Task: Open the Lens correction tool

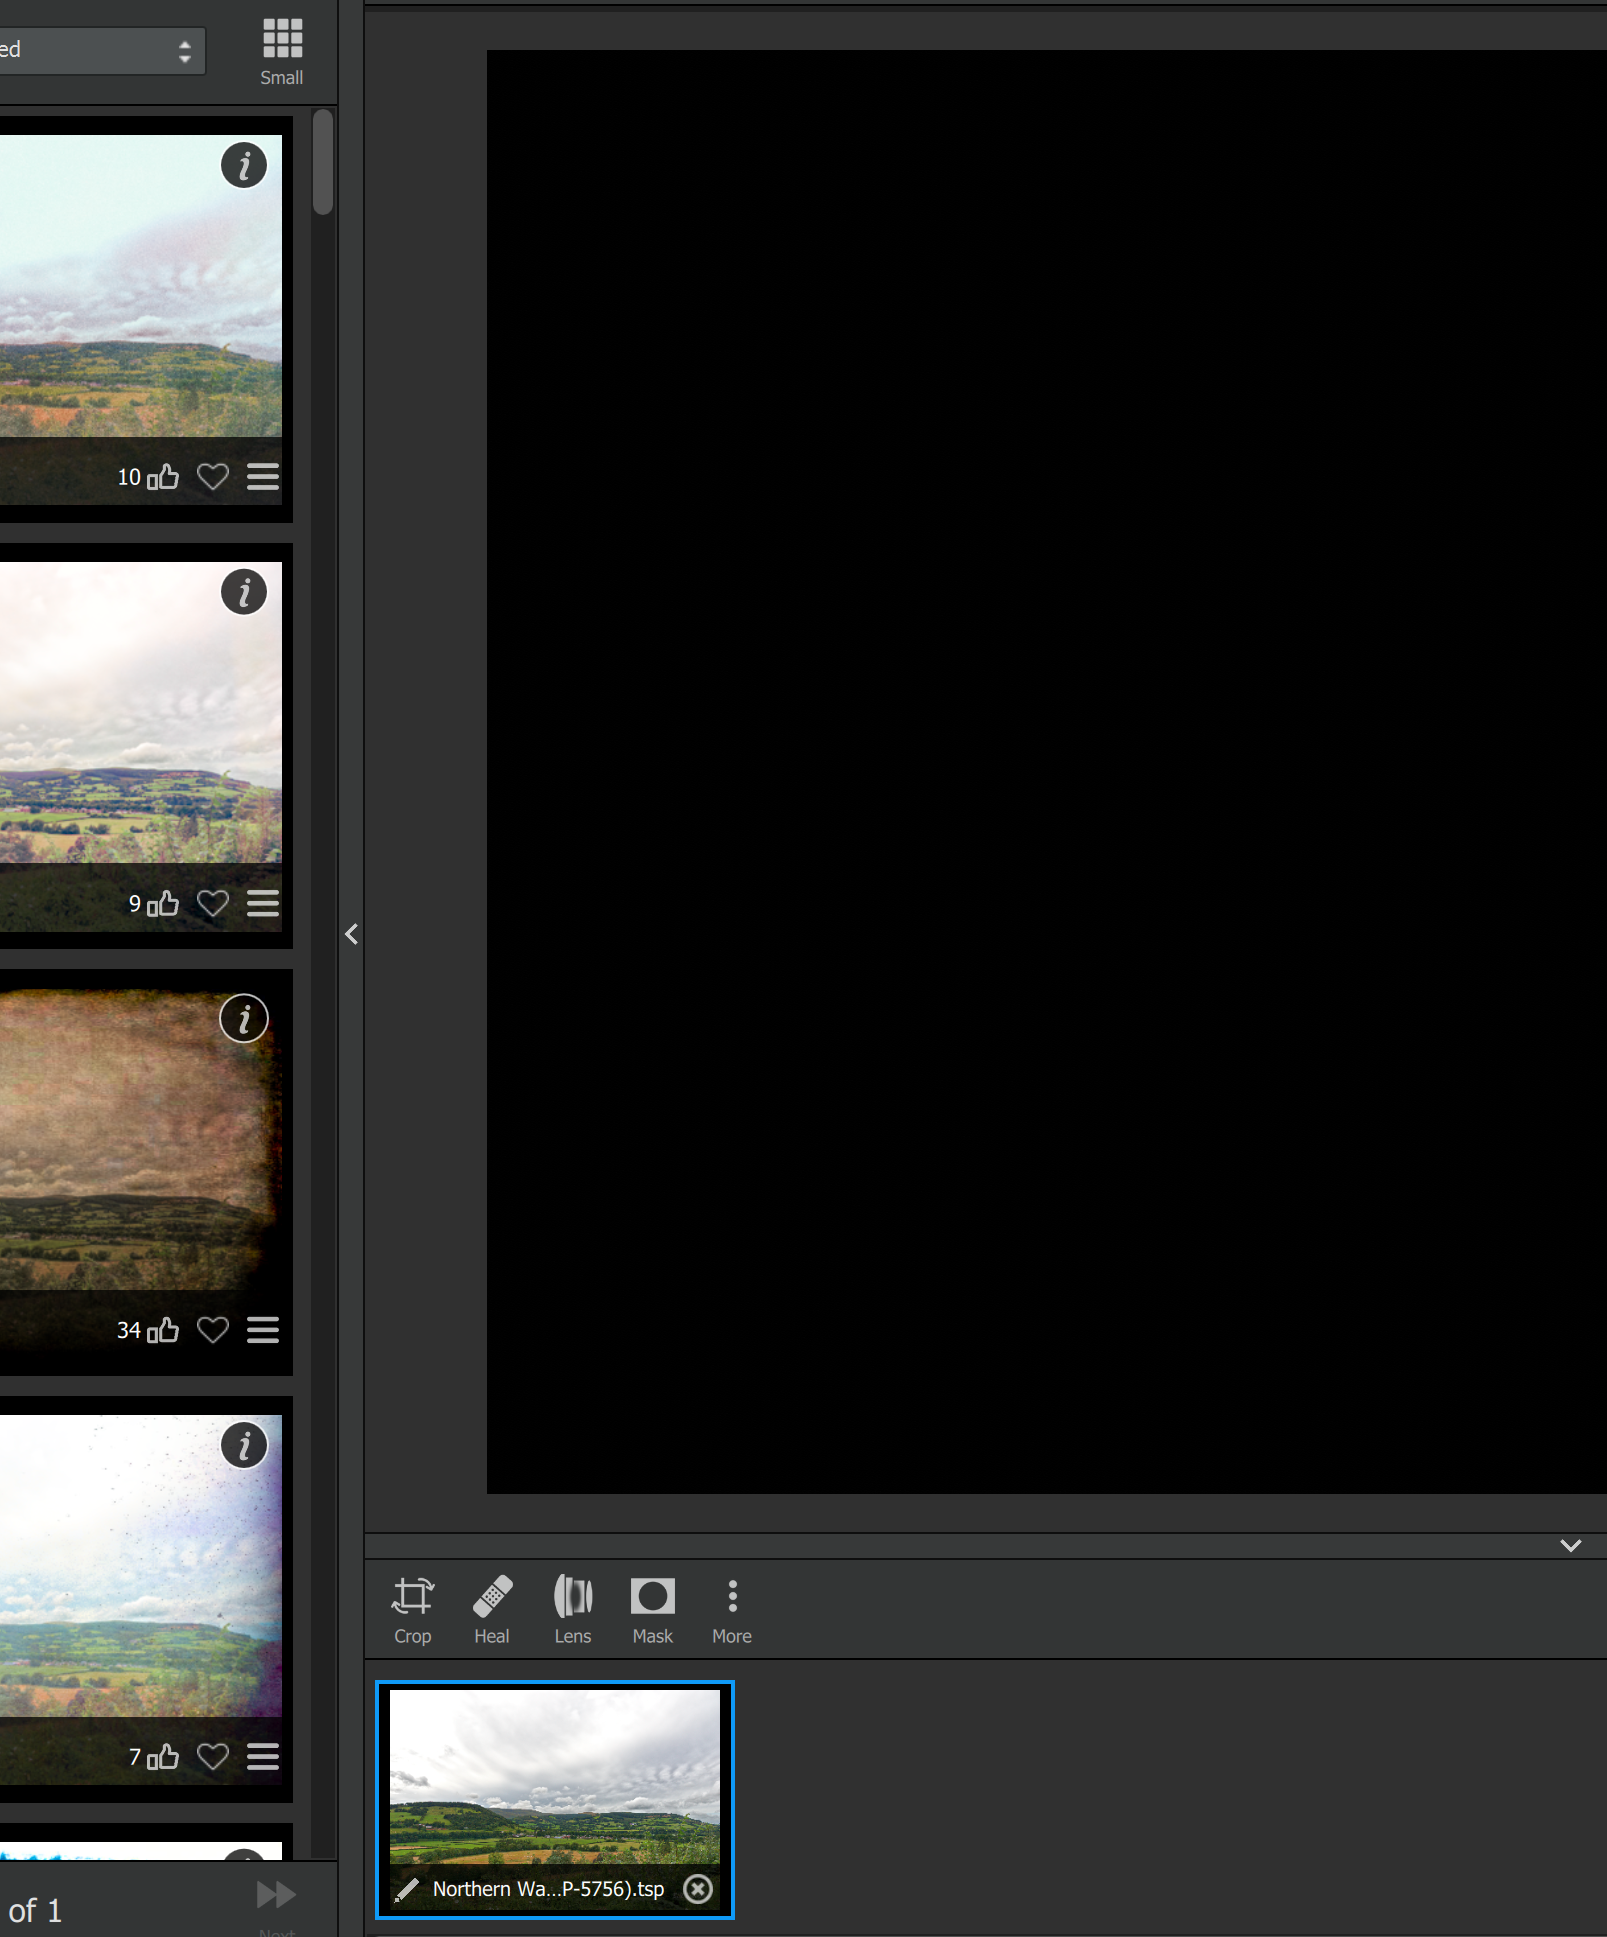Action: (x=572, y=1598)
